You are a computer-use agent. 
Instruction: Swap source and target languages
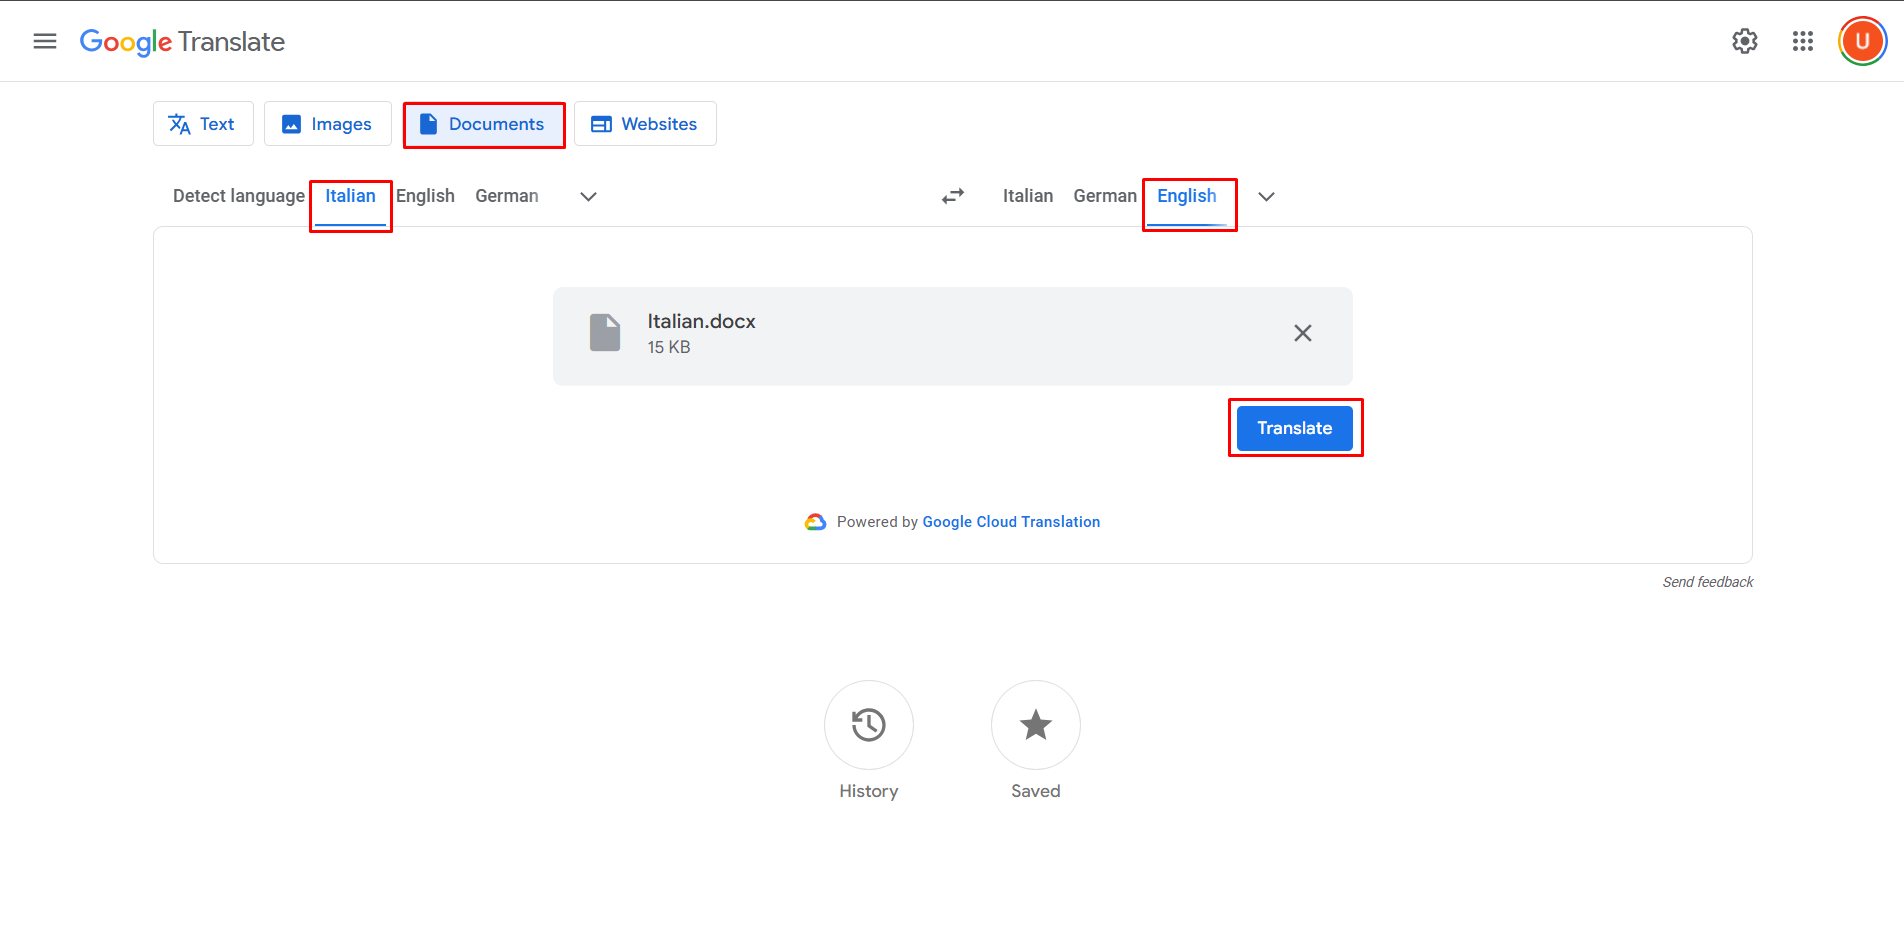pyautogui.click(x=952, y=195)
